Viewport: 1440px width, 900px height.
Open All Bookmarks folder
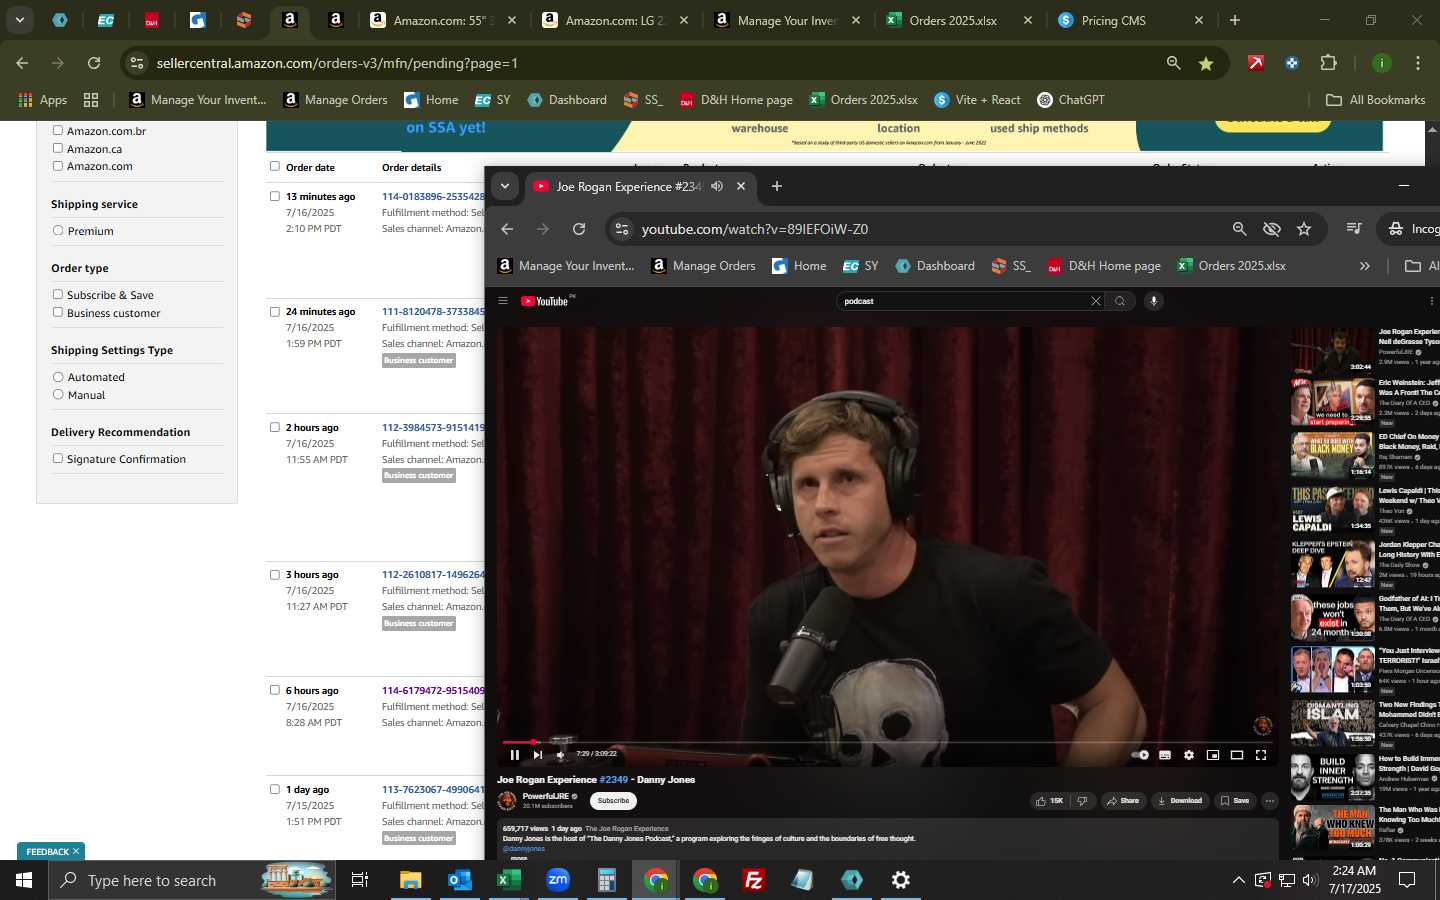[1375, 100]
